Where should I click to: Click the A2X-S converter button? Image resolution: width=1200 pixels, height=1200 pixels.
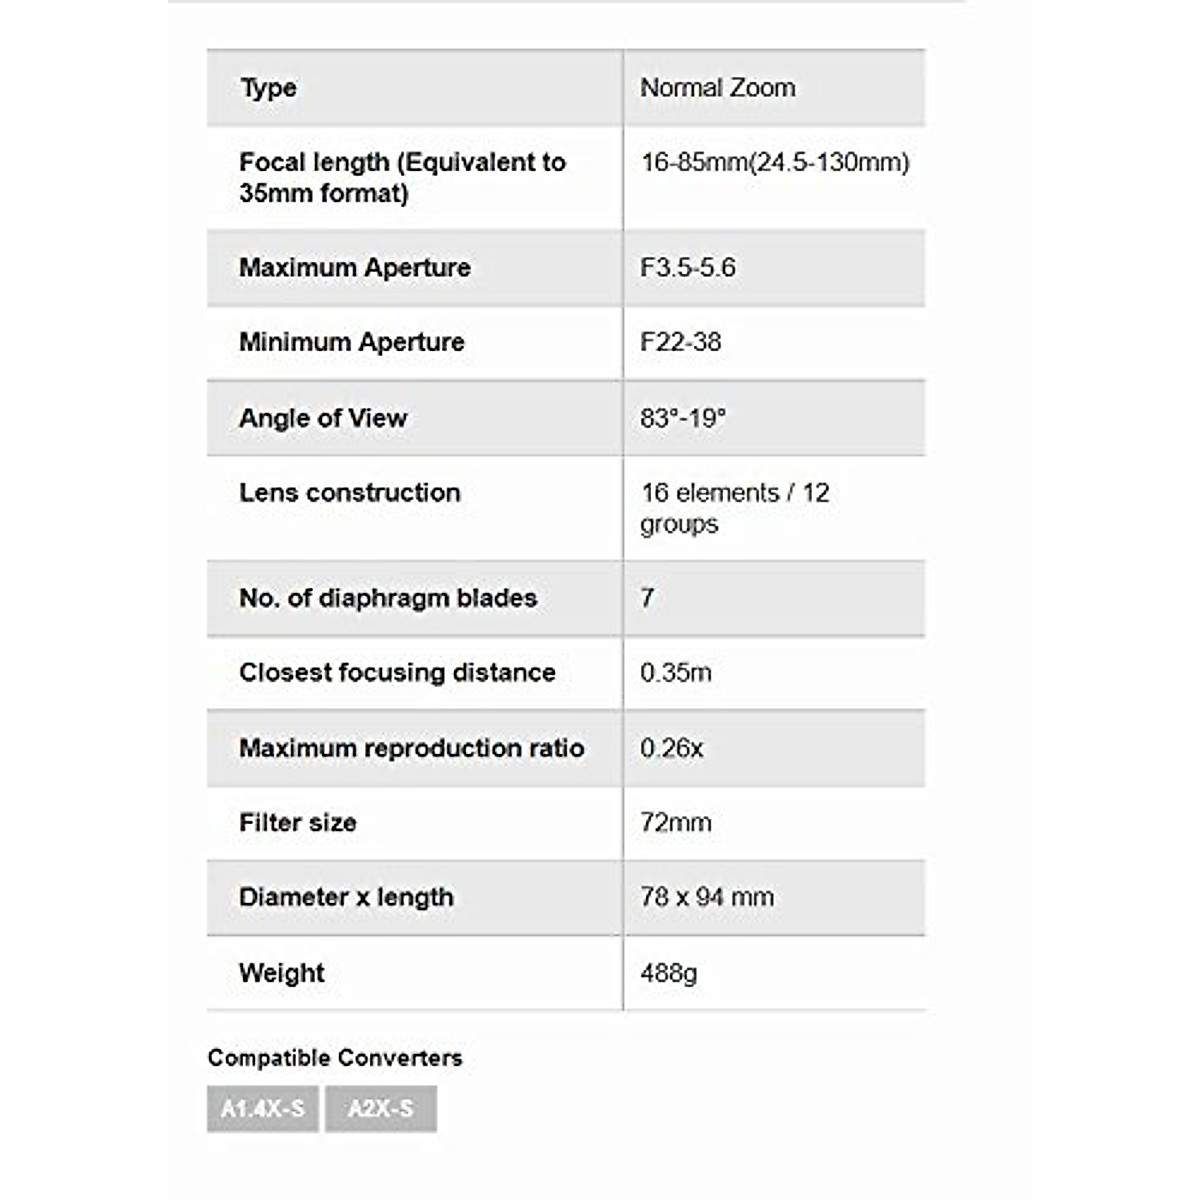[x=381, y=1109]
